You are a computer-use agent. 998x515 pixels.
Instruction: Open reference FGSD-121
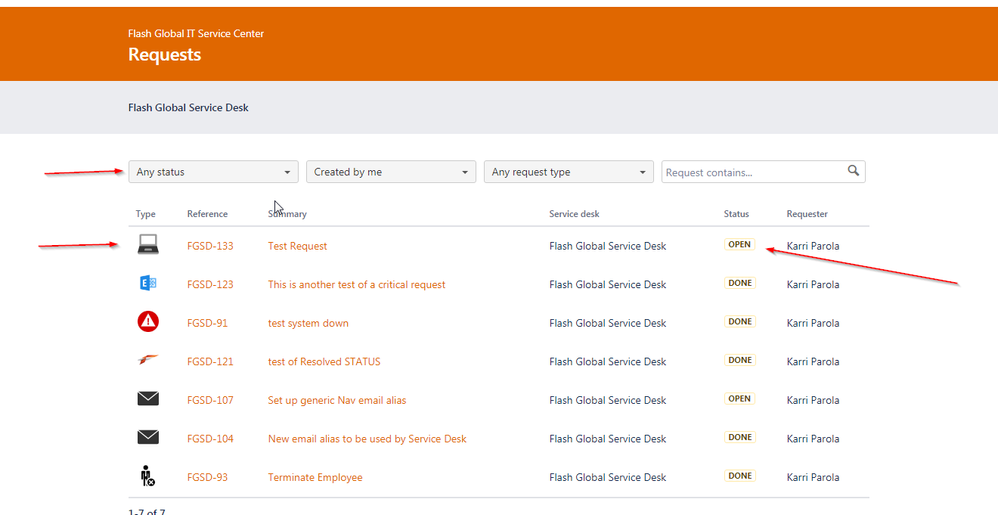pyautogui.click(x=210, y=362)
